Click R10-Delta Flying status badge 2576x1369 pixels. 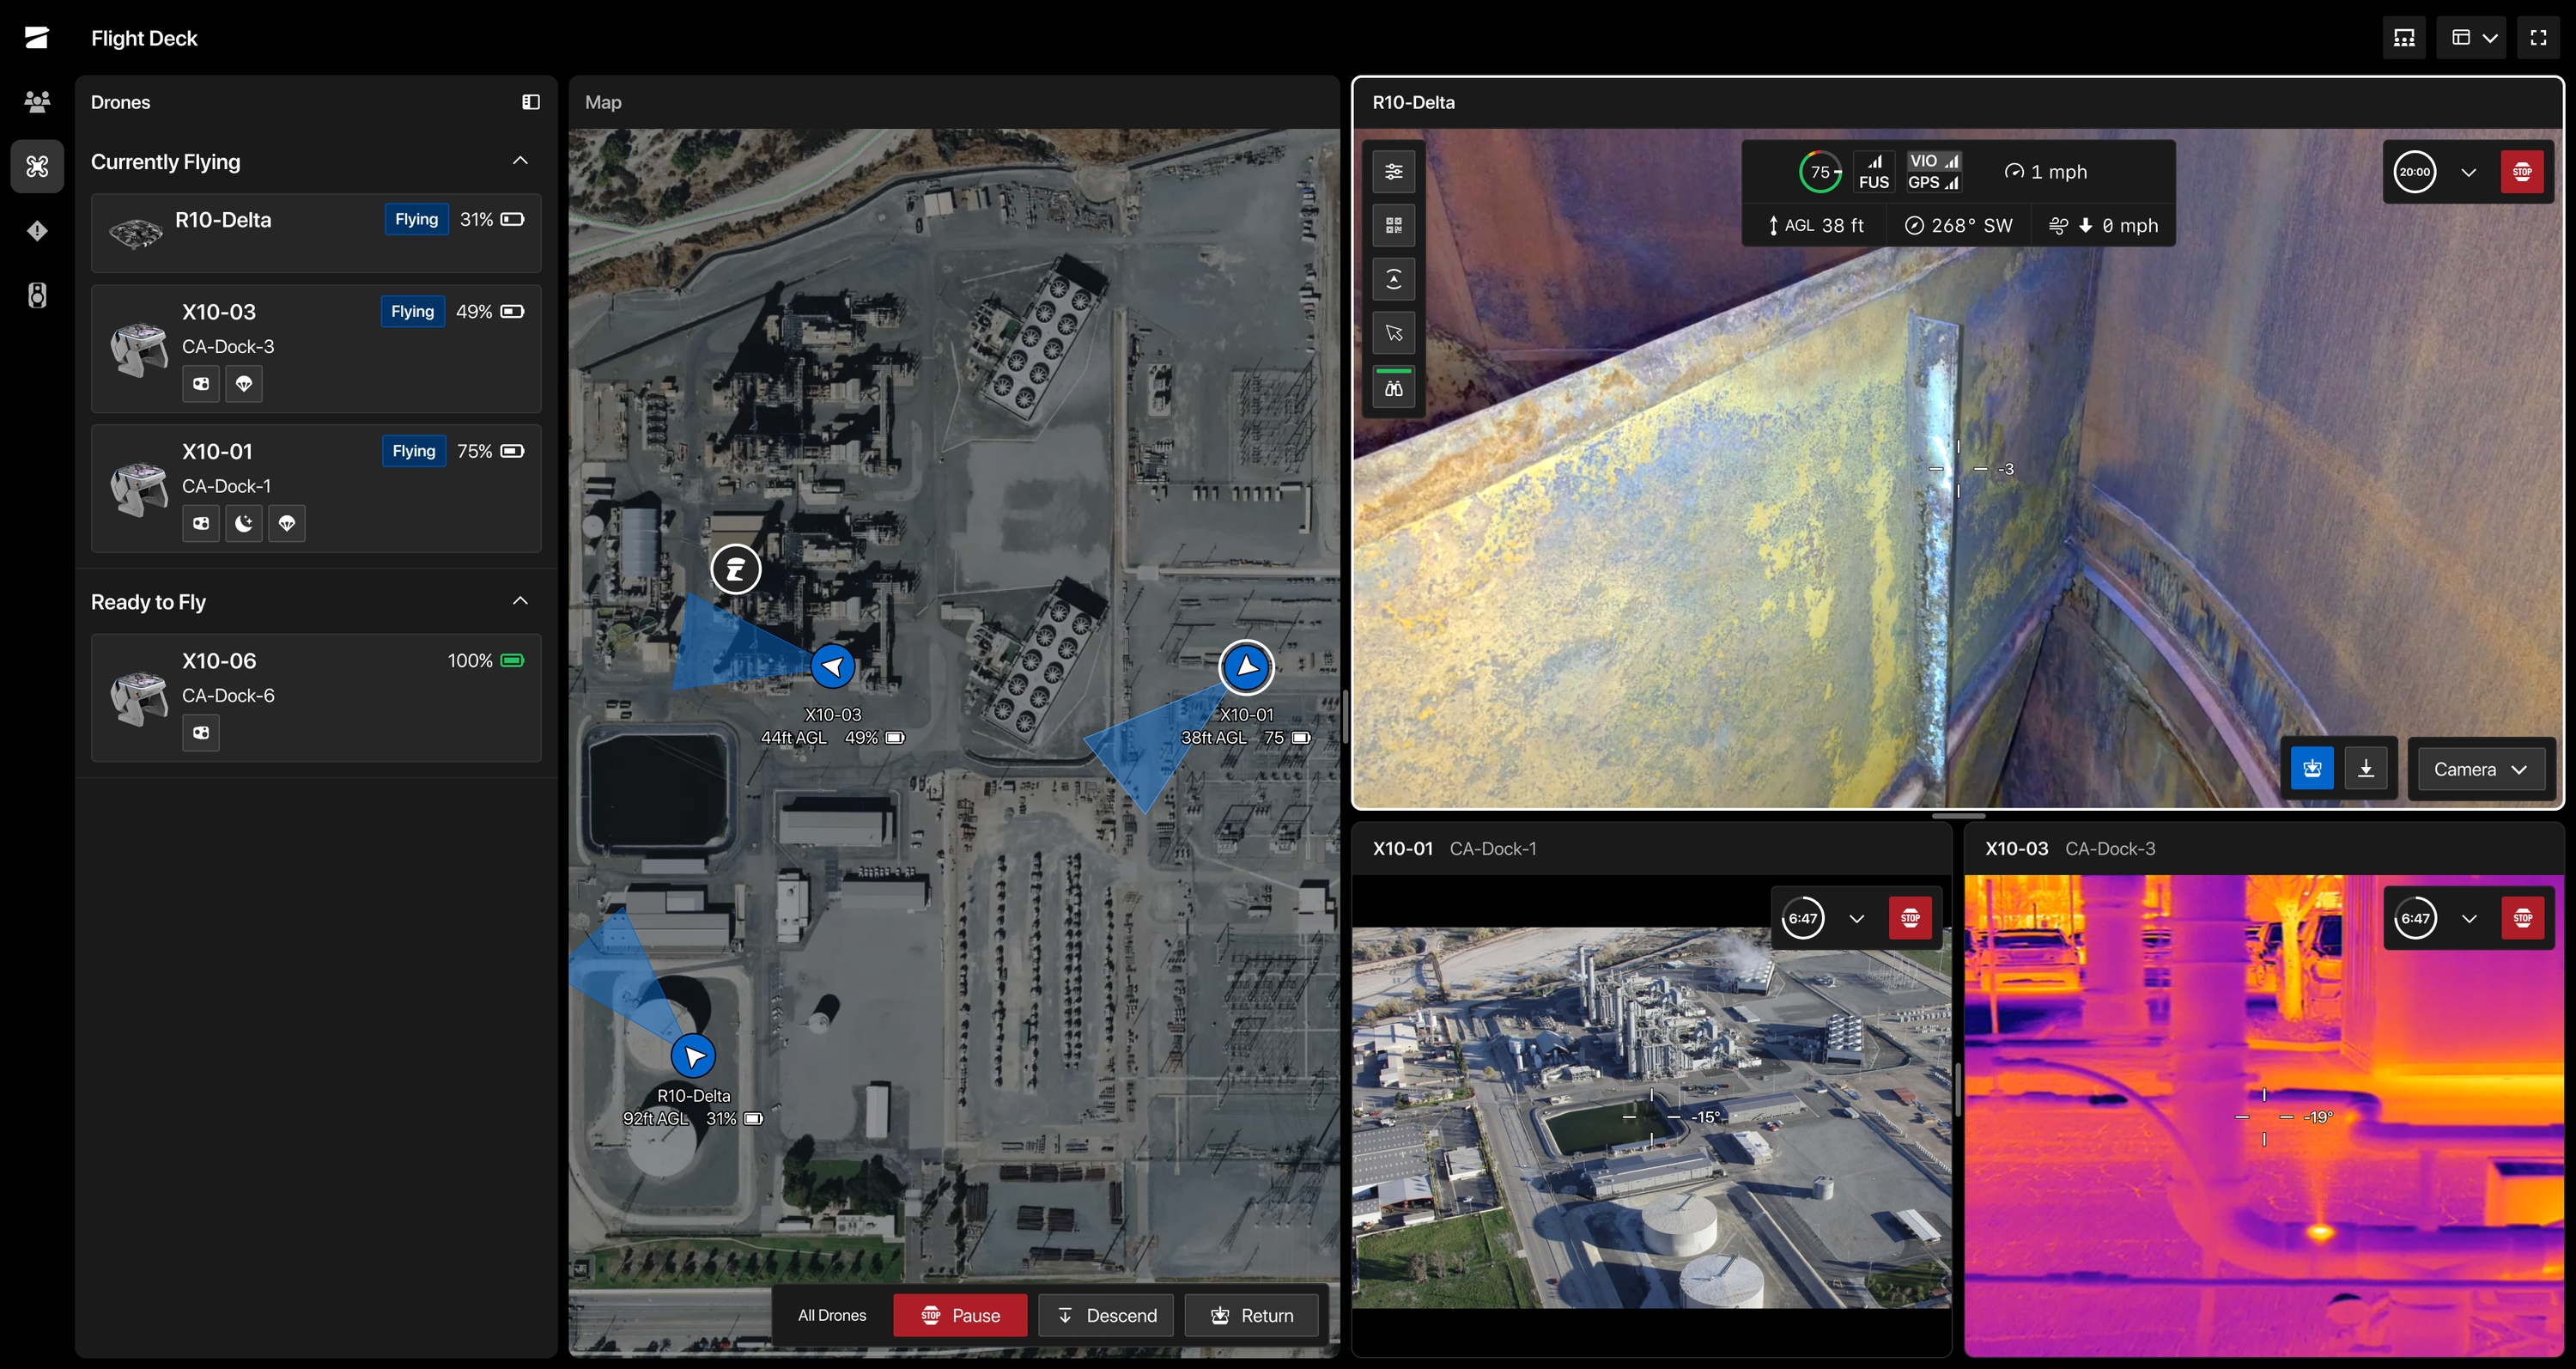417,219
